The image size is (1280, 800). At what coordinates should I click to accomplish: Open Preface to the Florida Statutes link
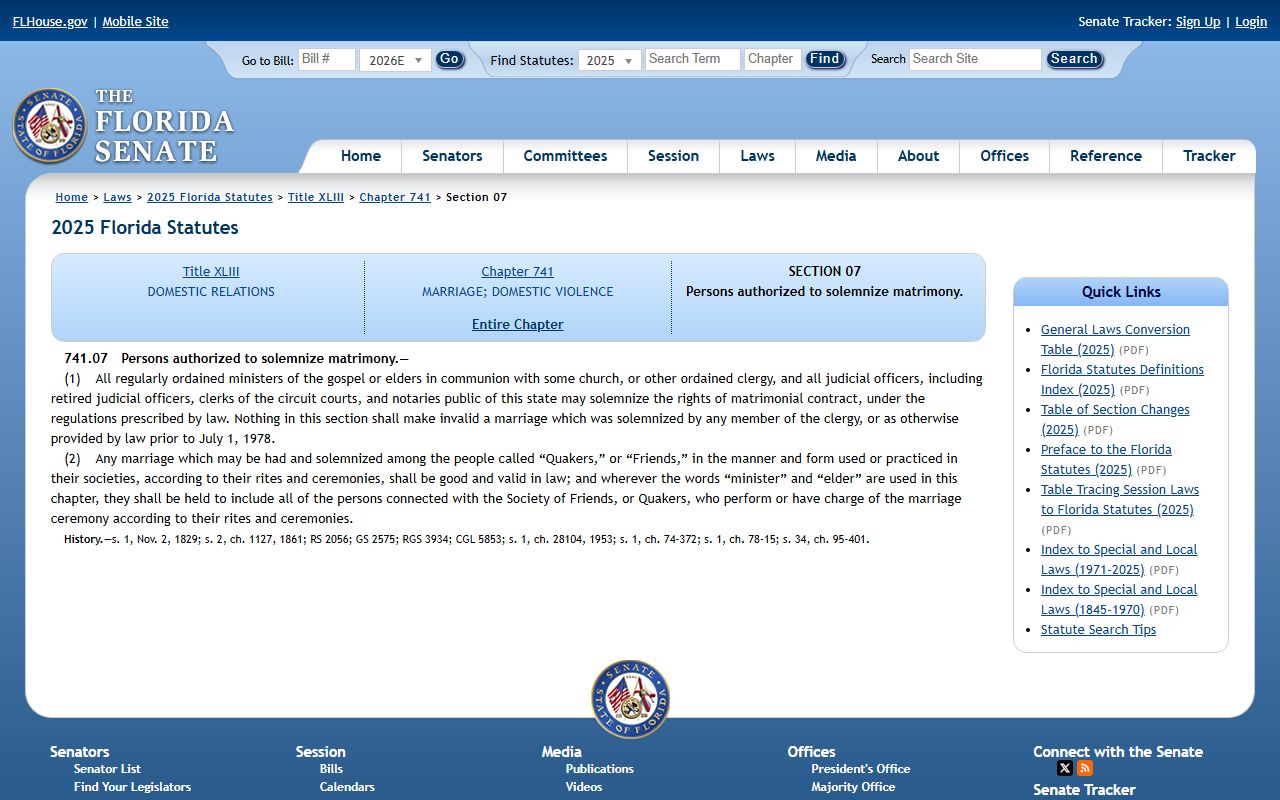point(1106,459)
